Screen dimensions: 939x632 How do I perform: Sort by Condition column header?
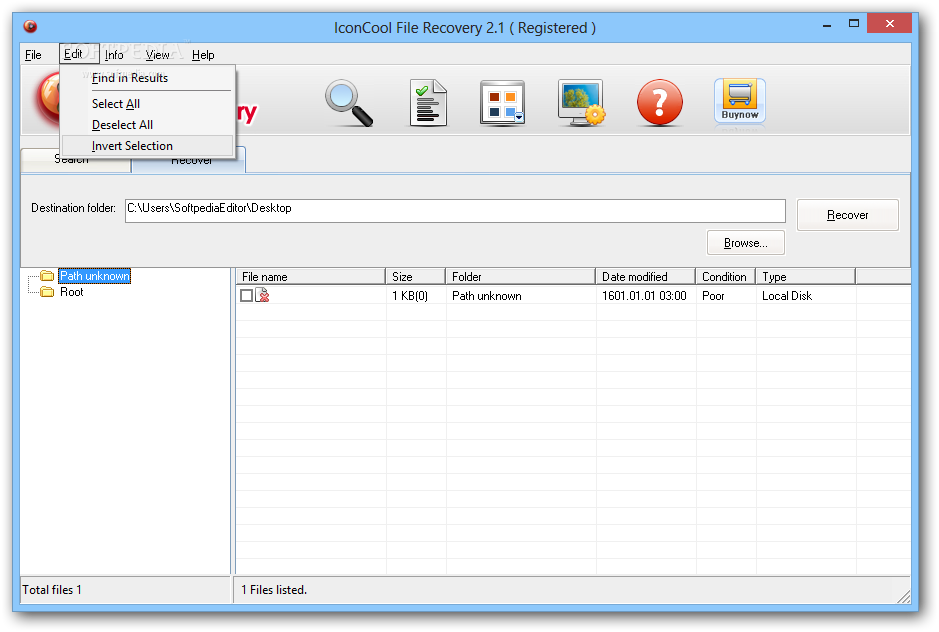click(x=726, y=277)
